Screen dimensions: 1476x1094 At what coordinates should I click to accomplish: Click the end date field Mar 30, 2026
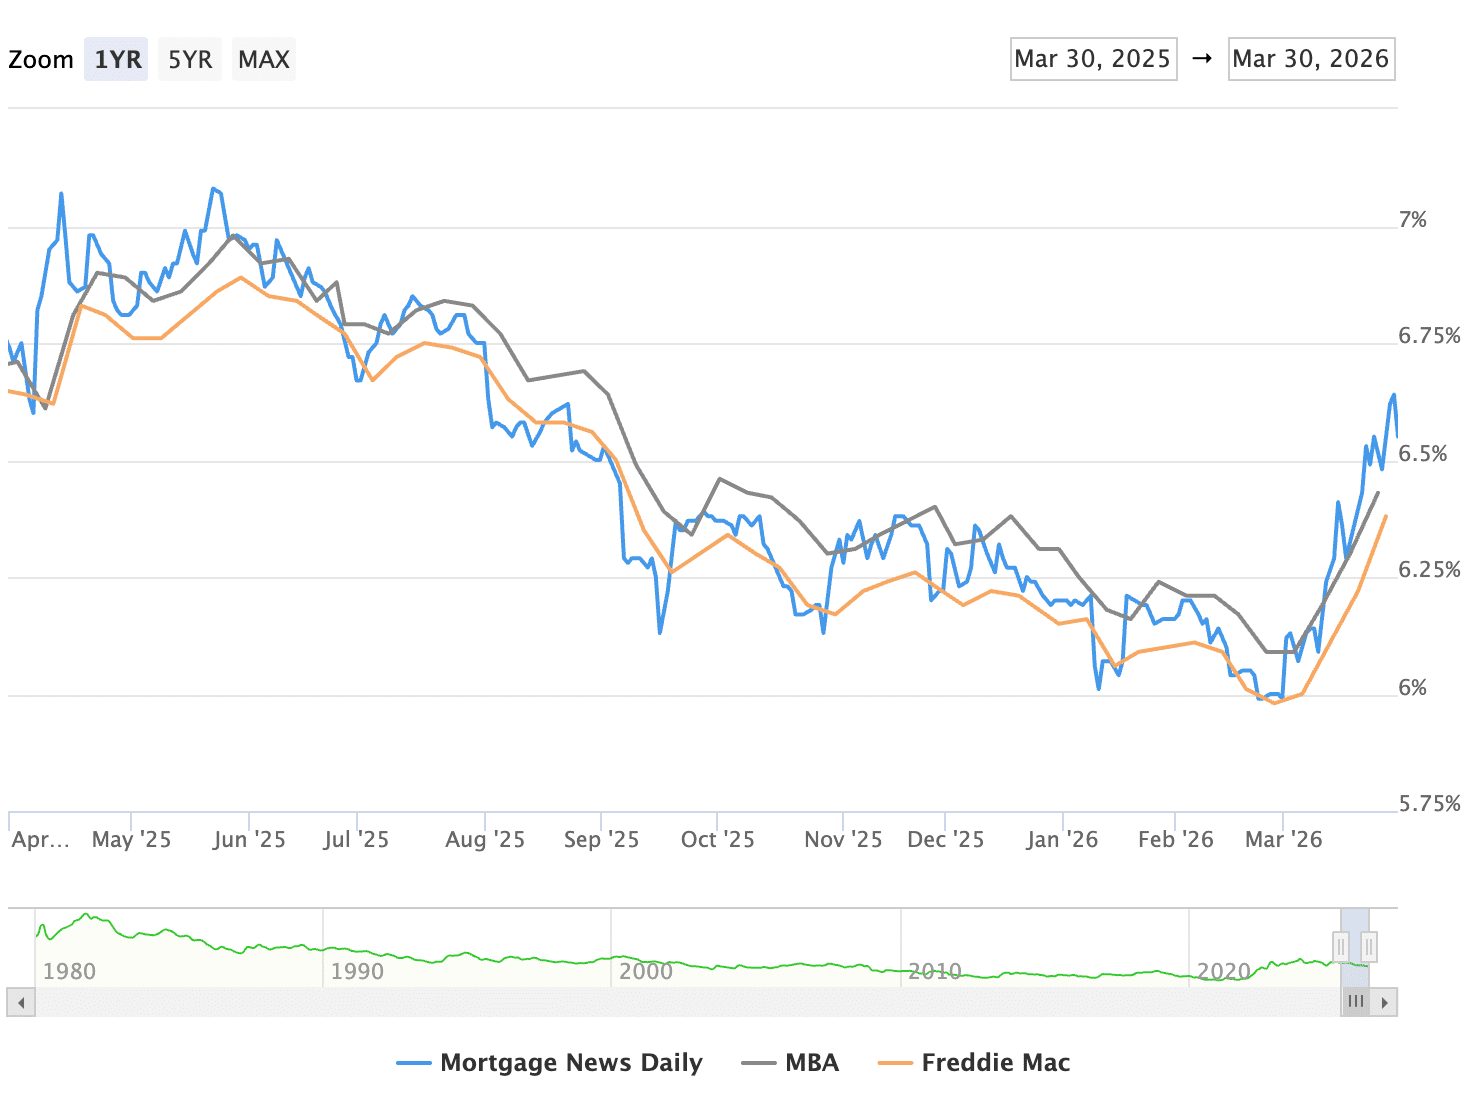(1311, 59)
